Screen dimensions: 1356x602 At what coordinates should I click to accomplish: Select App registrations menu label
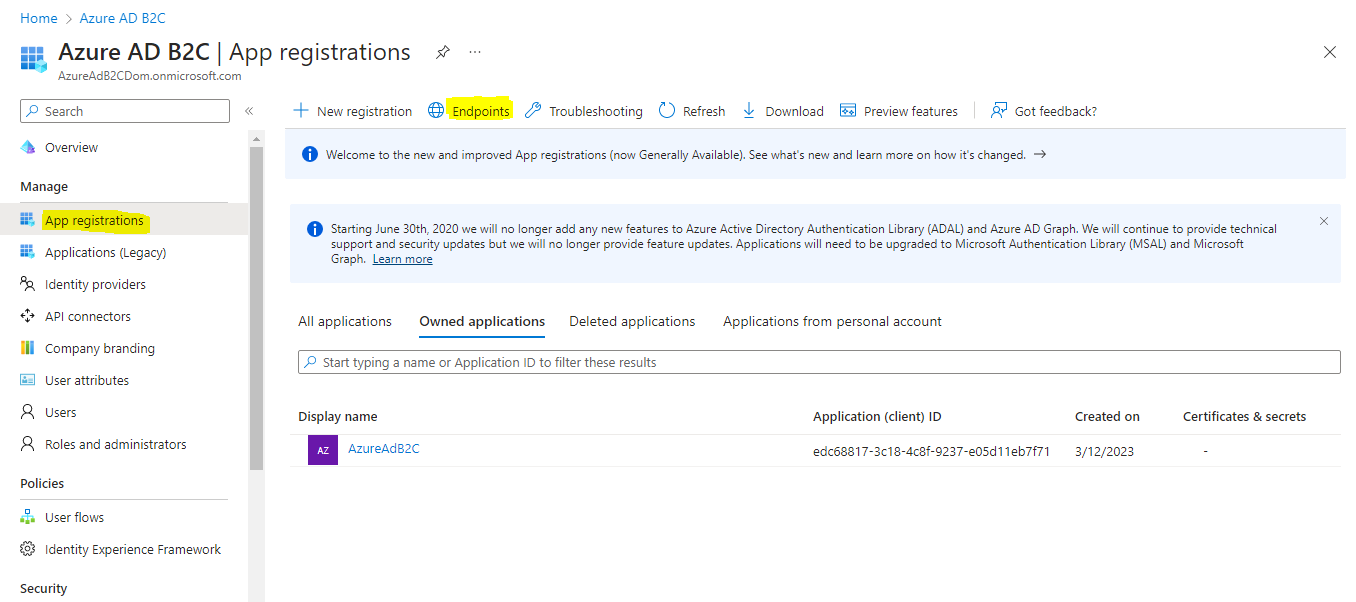pyautogui.click(x=94, y=220)
